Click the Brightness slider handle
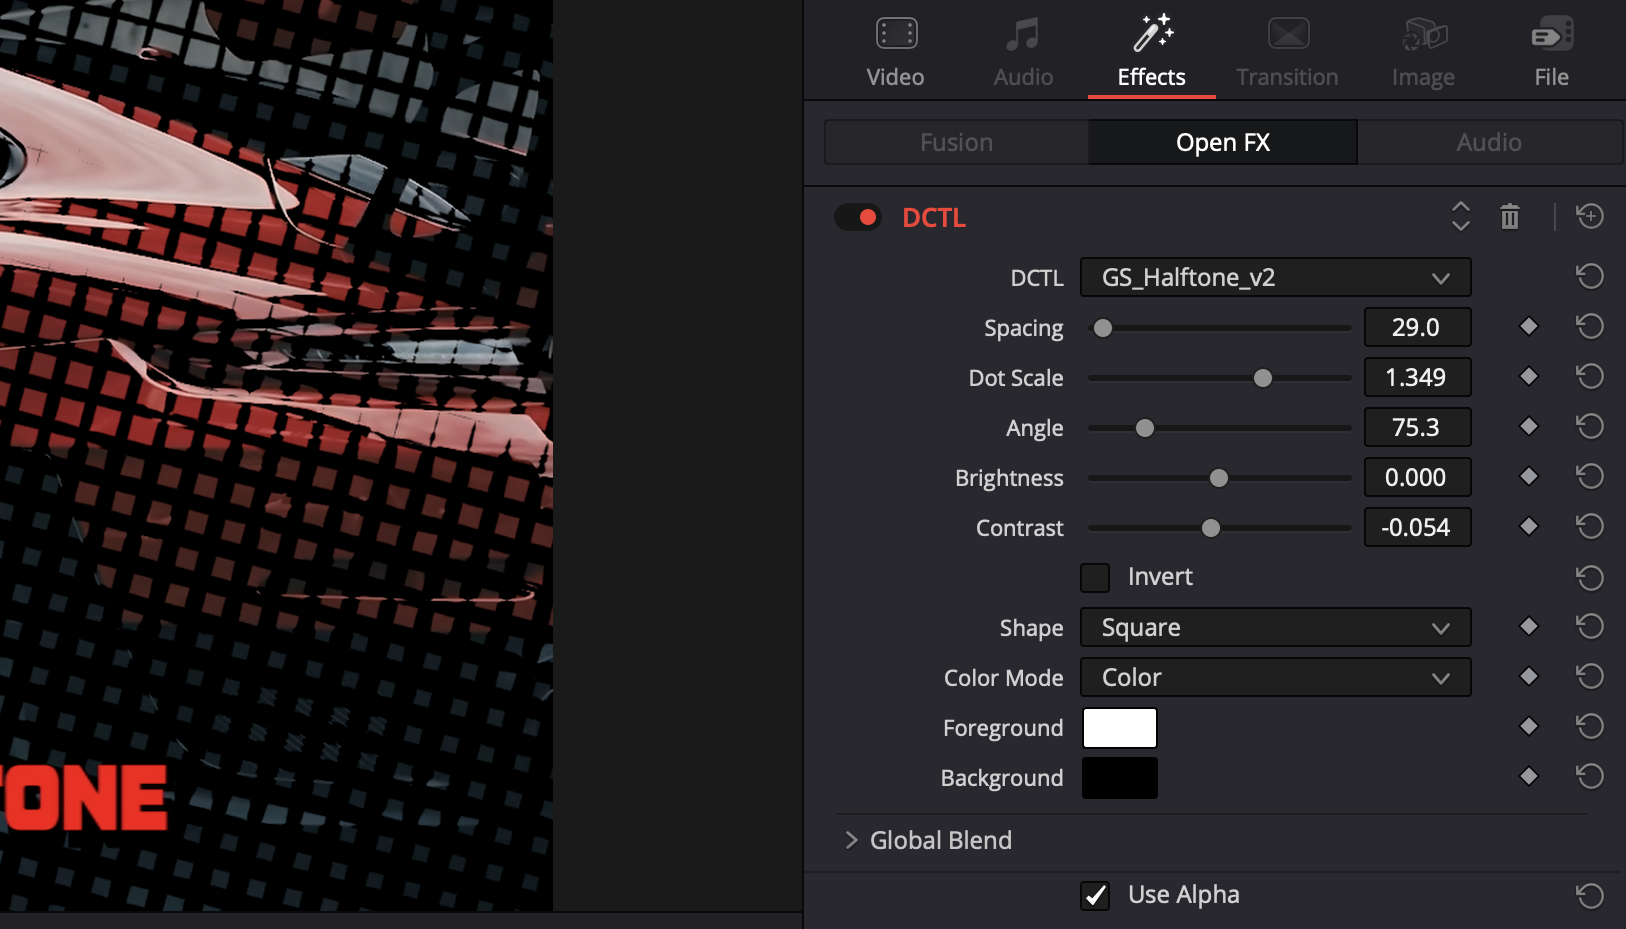Screen dimensions: 1626x929 tap(1218, 478)
